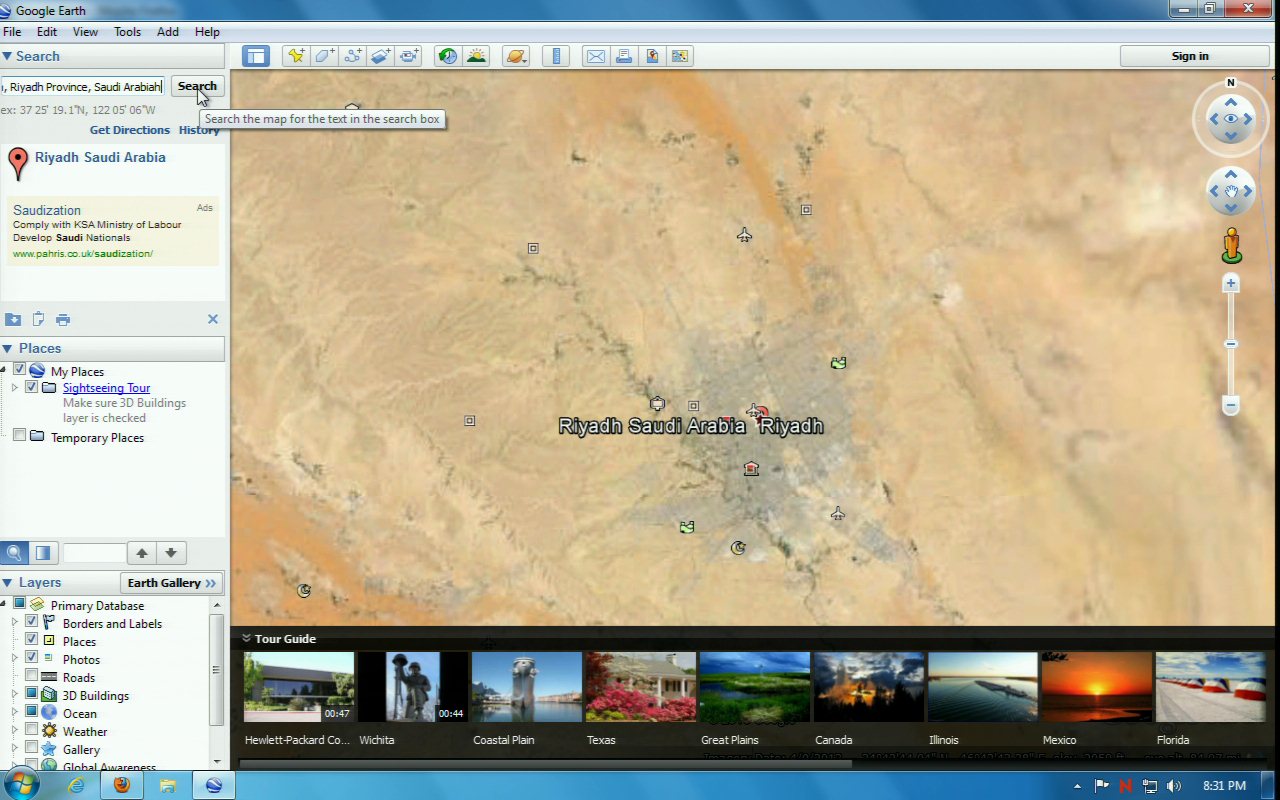Image resolution: width=1280 pixels, height=800 pixels.
Task: Select the Add Polygon tool
Action: pos(324,56)
